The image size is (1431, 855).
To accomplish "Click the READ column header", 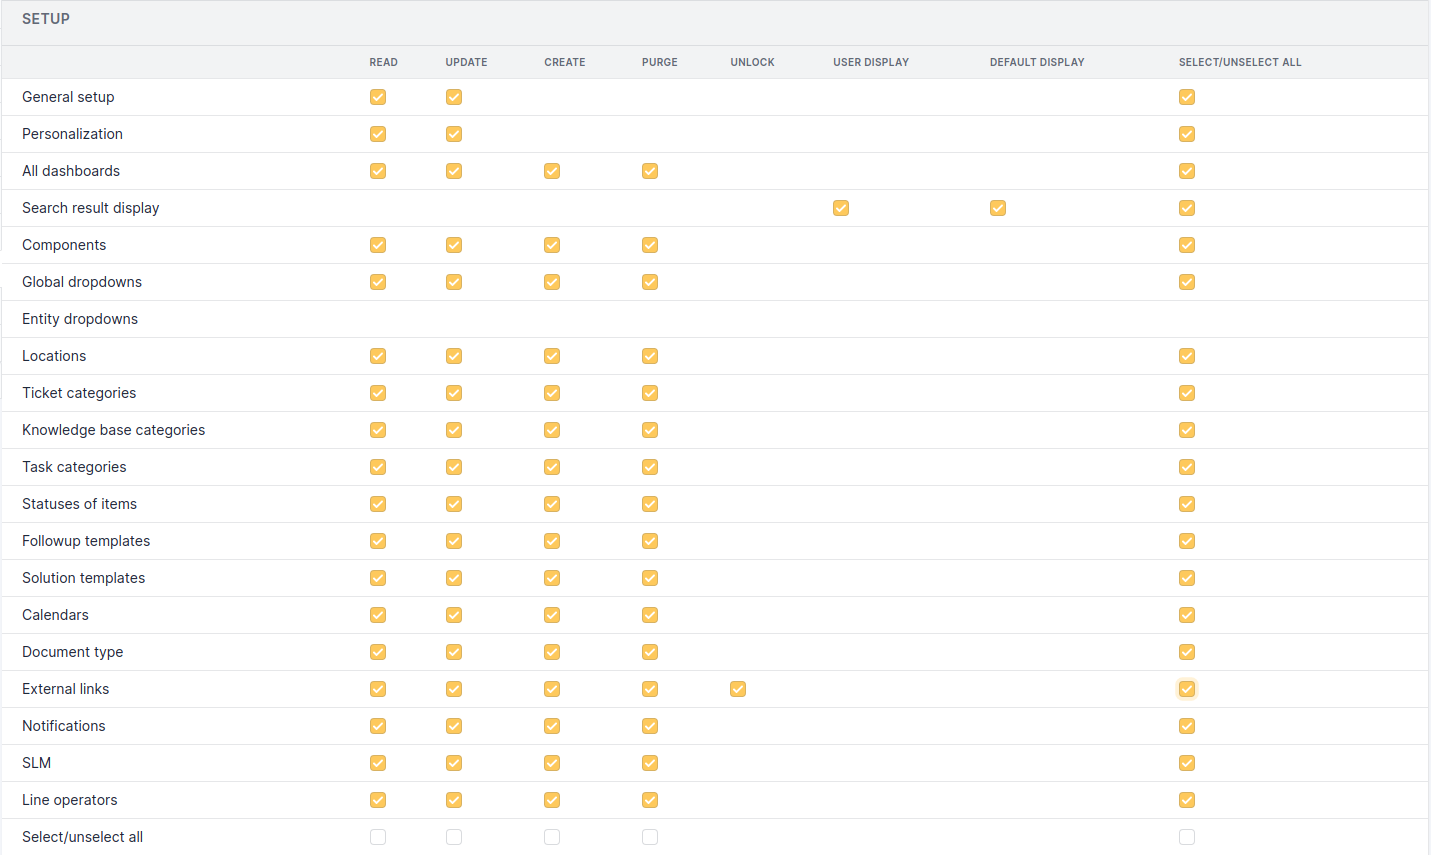I will click(x=384, y=62).
